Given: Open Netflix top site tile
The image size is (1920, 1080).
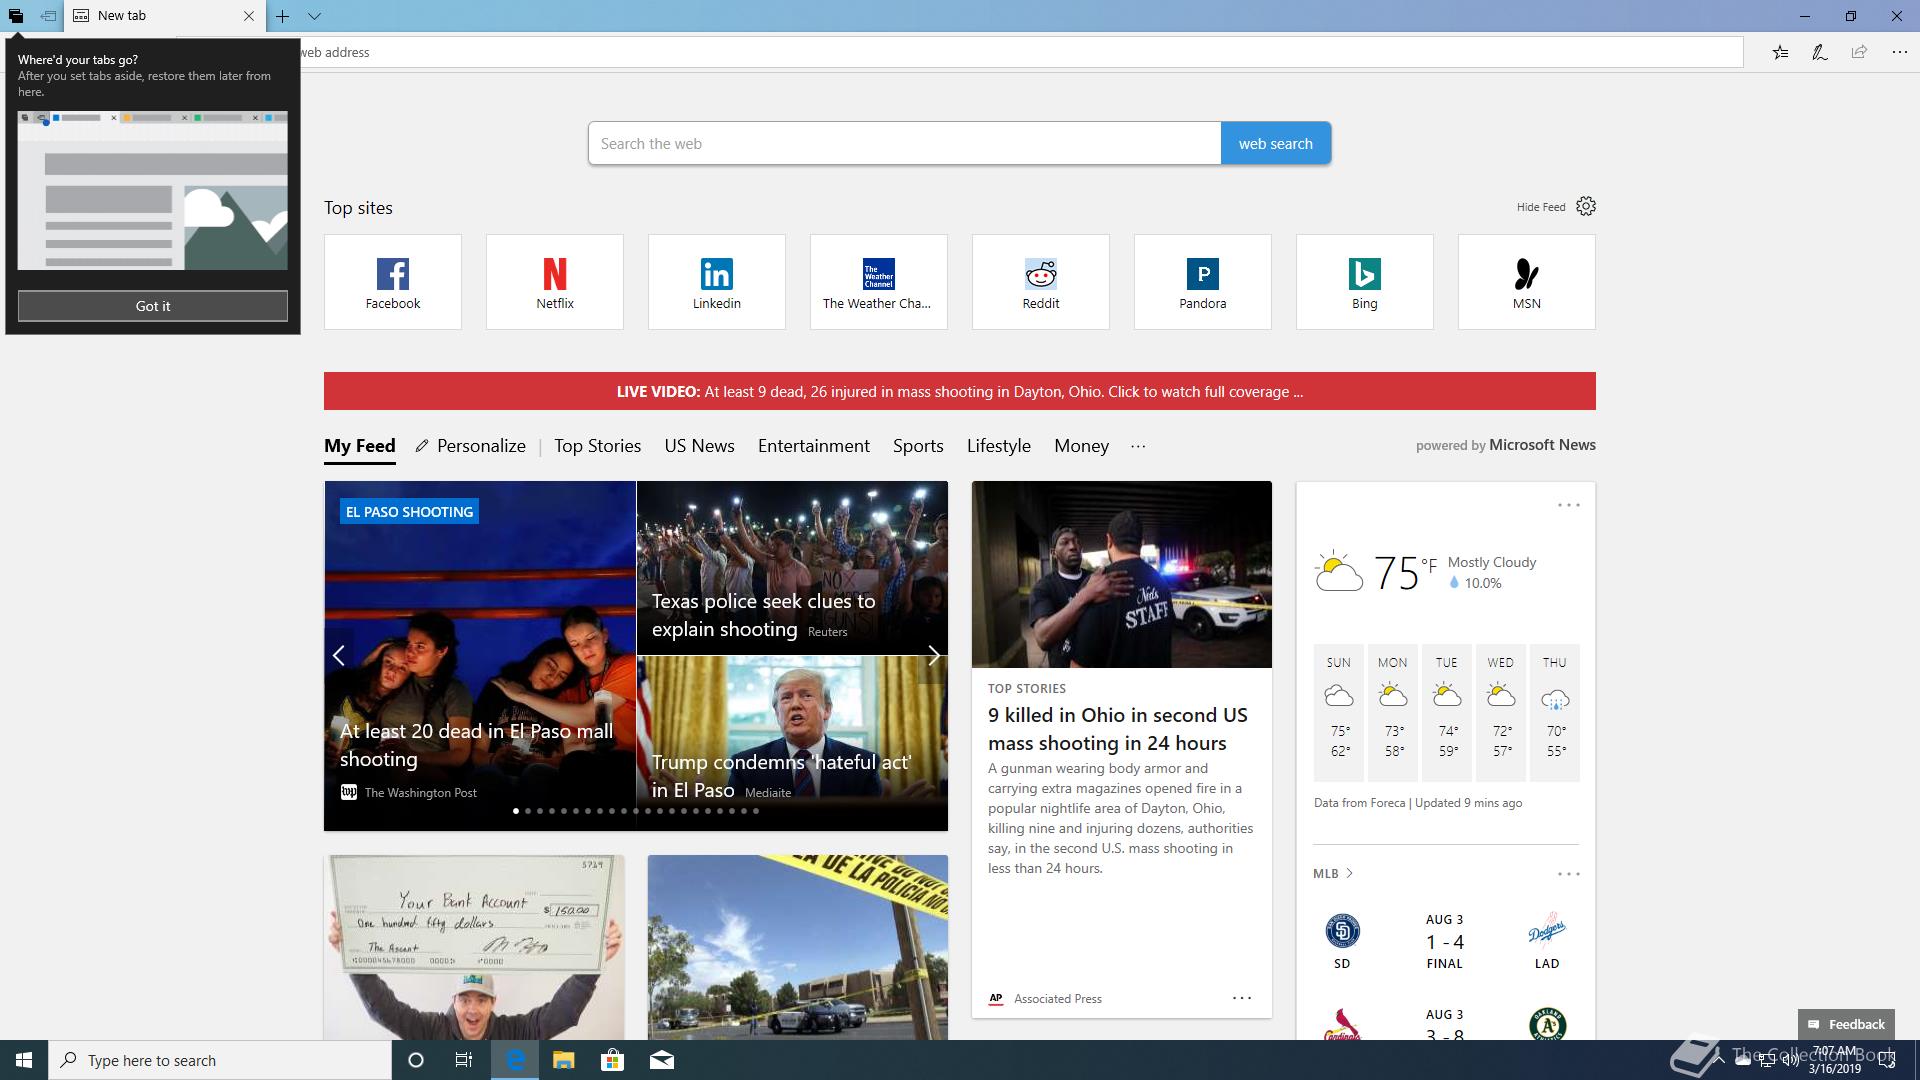Looking at the screenshot, I should click(555, 282).
